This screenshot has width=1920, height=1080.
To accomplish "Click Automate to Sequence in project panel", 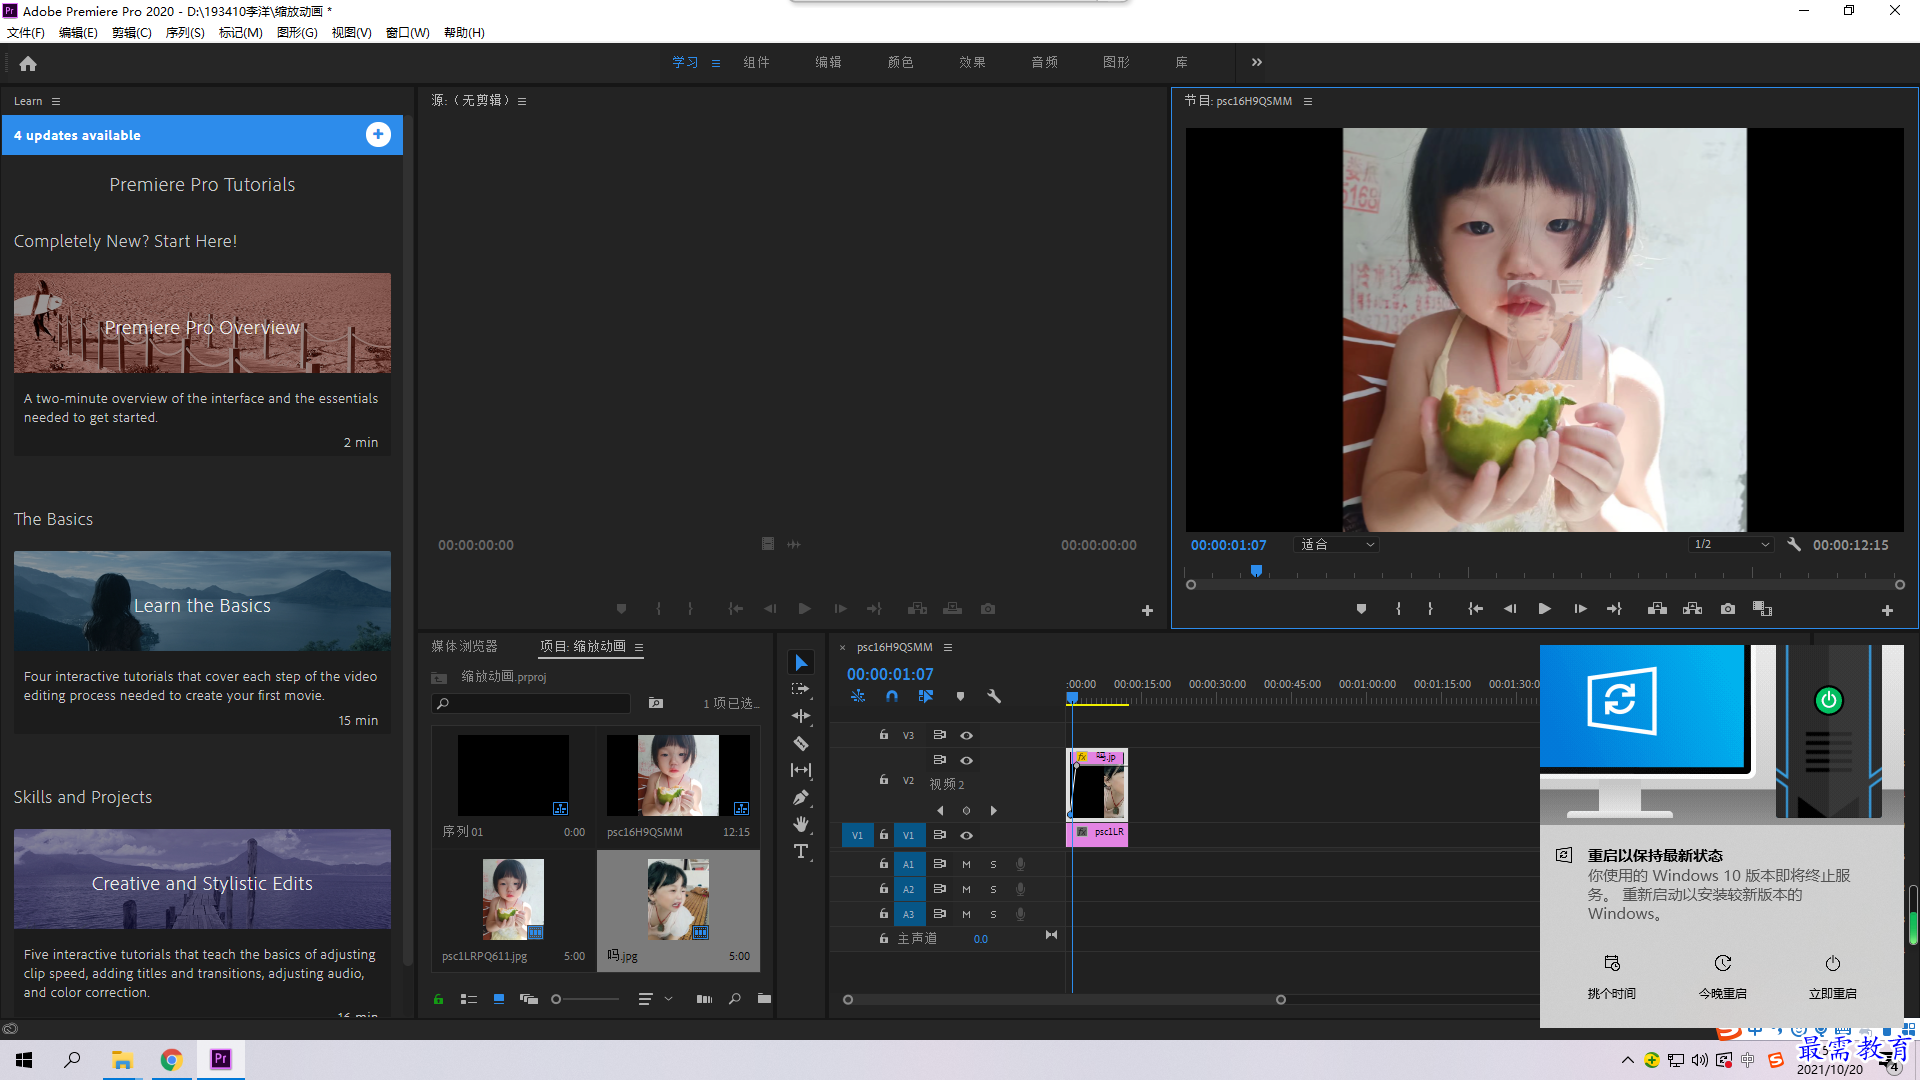I will click(x=704, y=999).
